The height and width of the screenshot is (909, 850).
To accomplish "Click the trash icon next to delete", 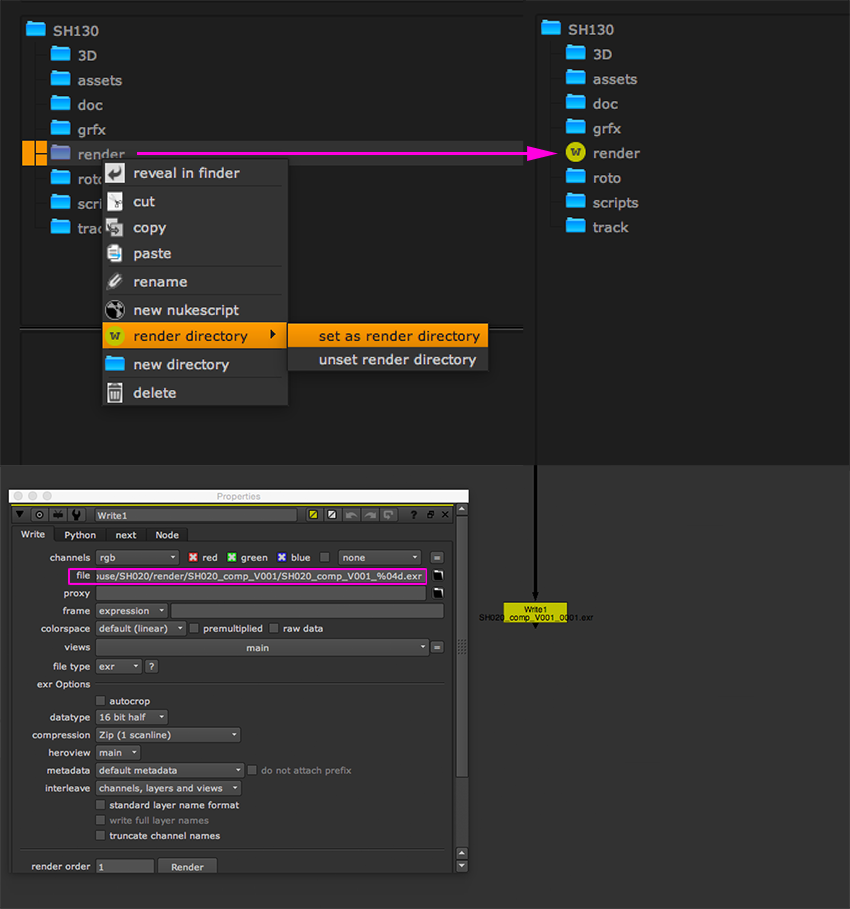I will pyautogui.click(x=115, y=393).
